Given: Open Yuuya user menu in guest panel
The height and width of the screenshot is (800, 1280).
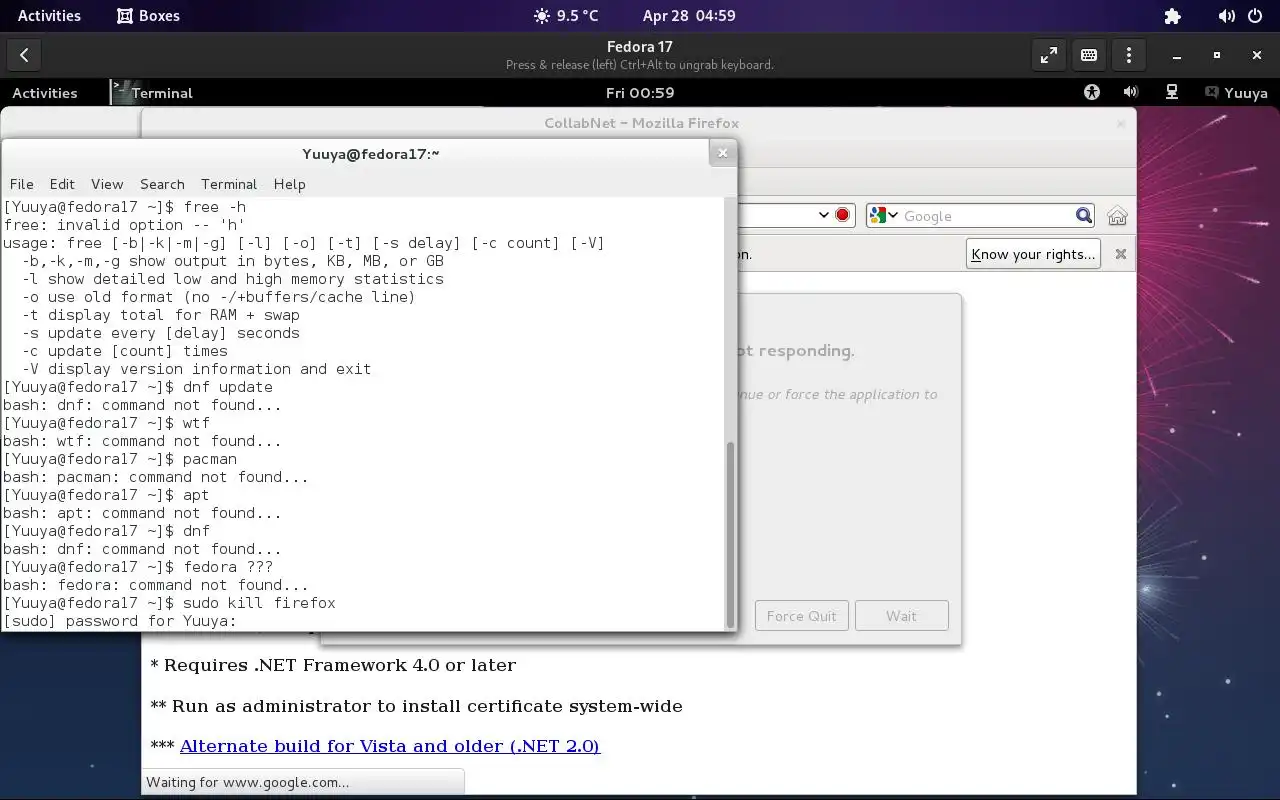Looking at the screenshot, I should 1236,92.
